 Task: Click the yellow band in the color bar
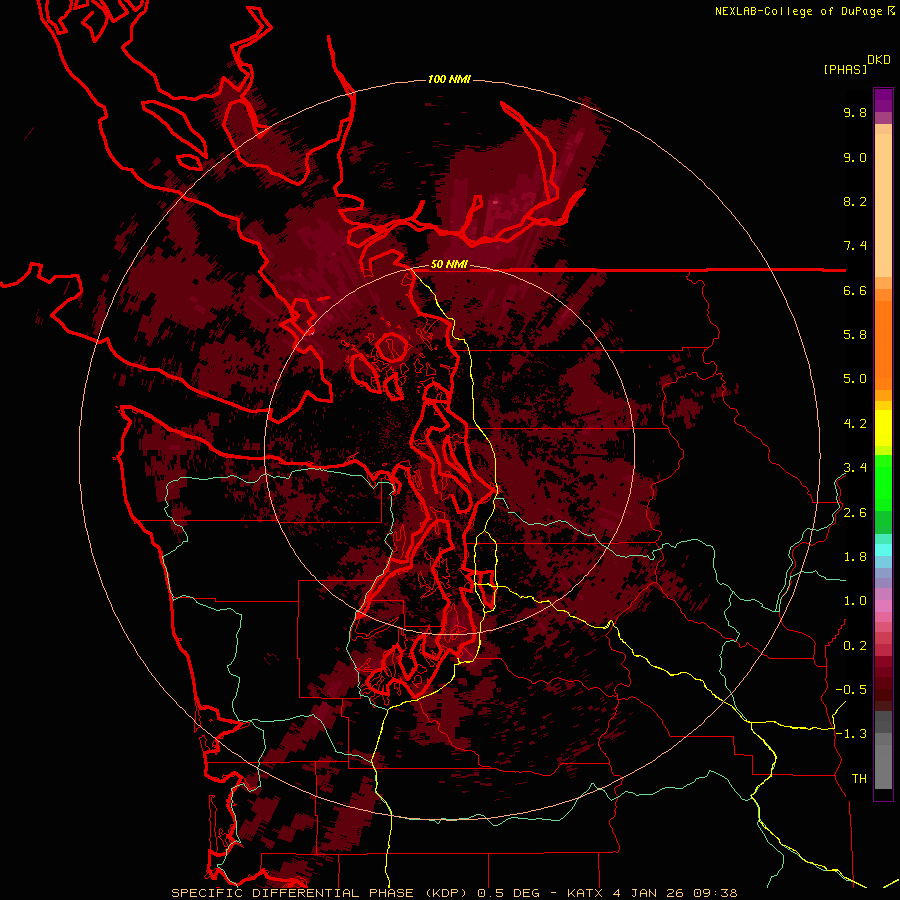click(883, 428)
